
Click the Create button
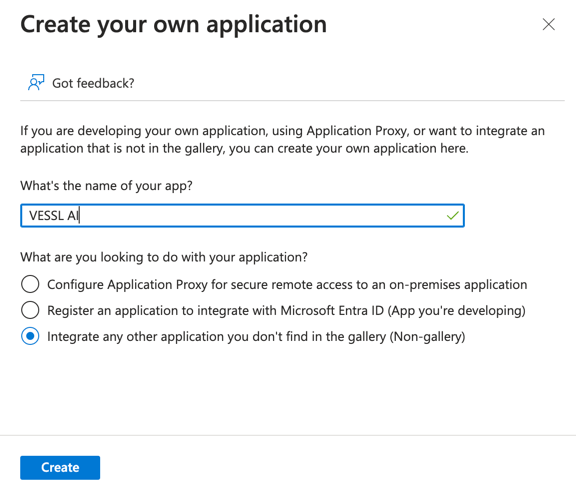60,468
